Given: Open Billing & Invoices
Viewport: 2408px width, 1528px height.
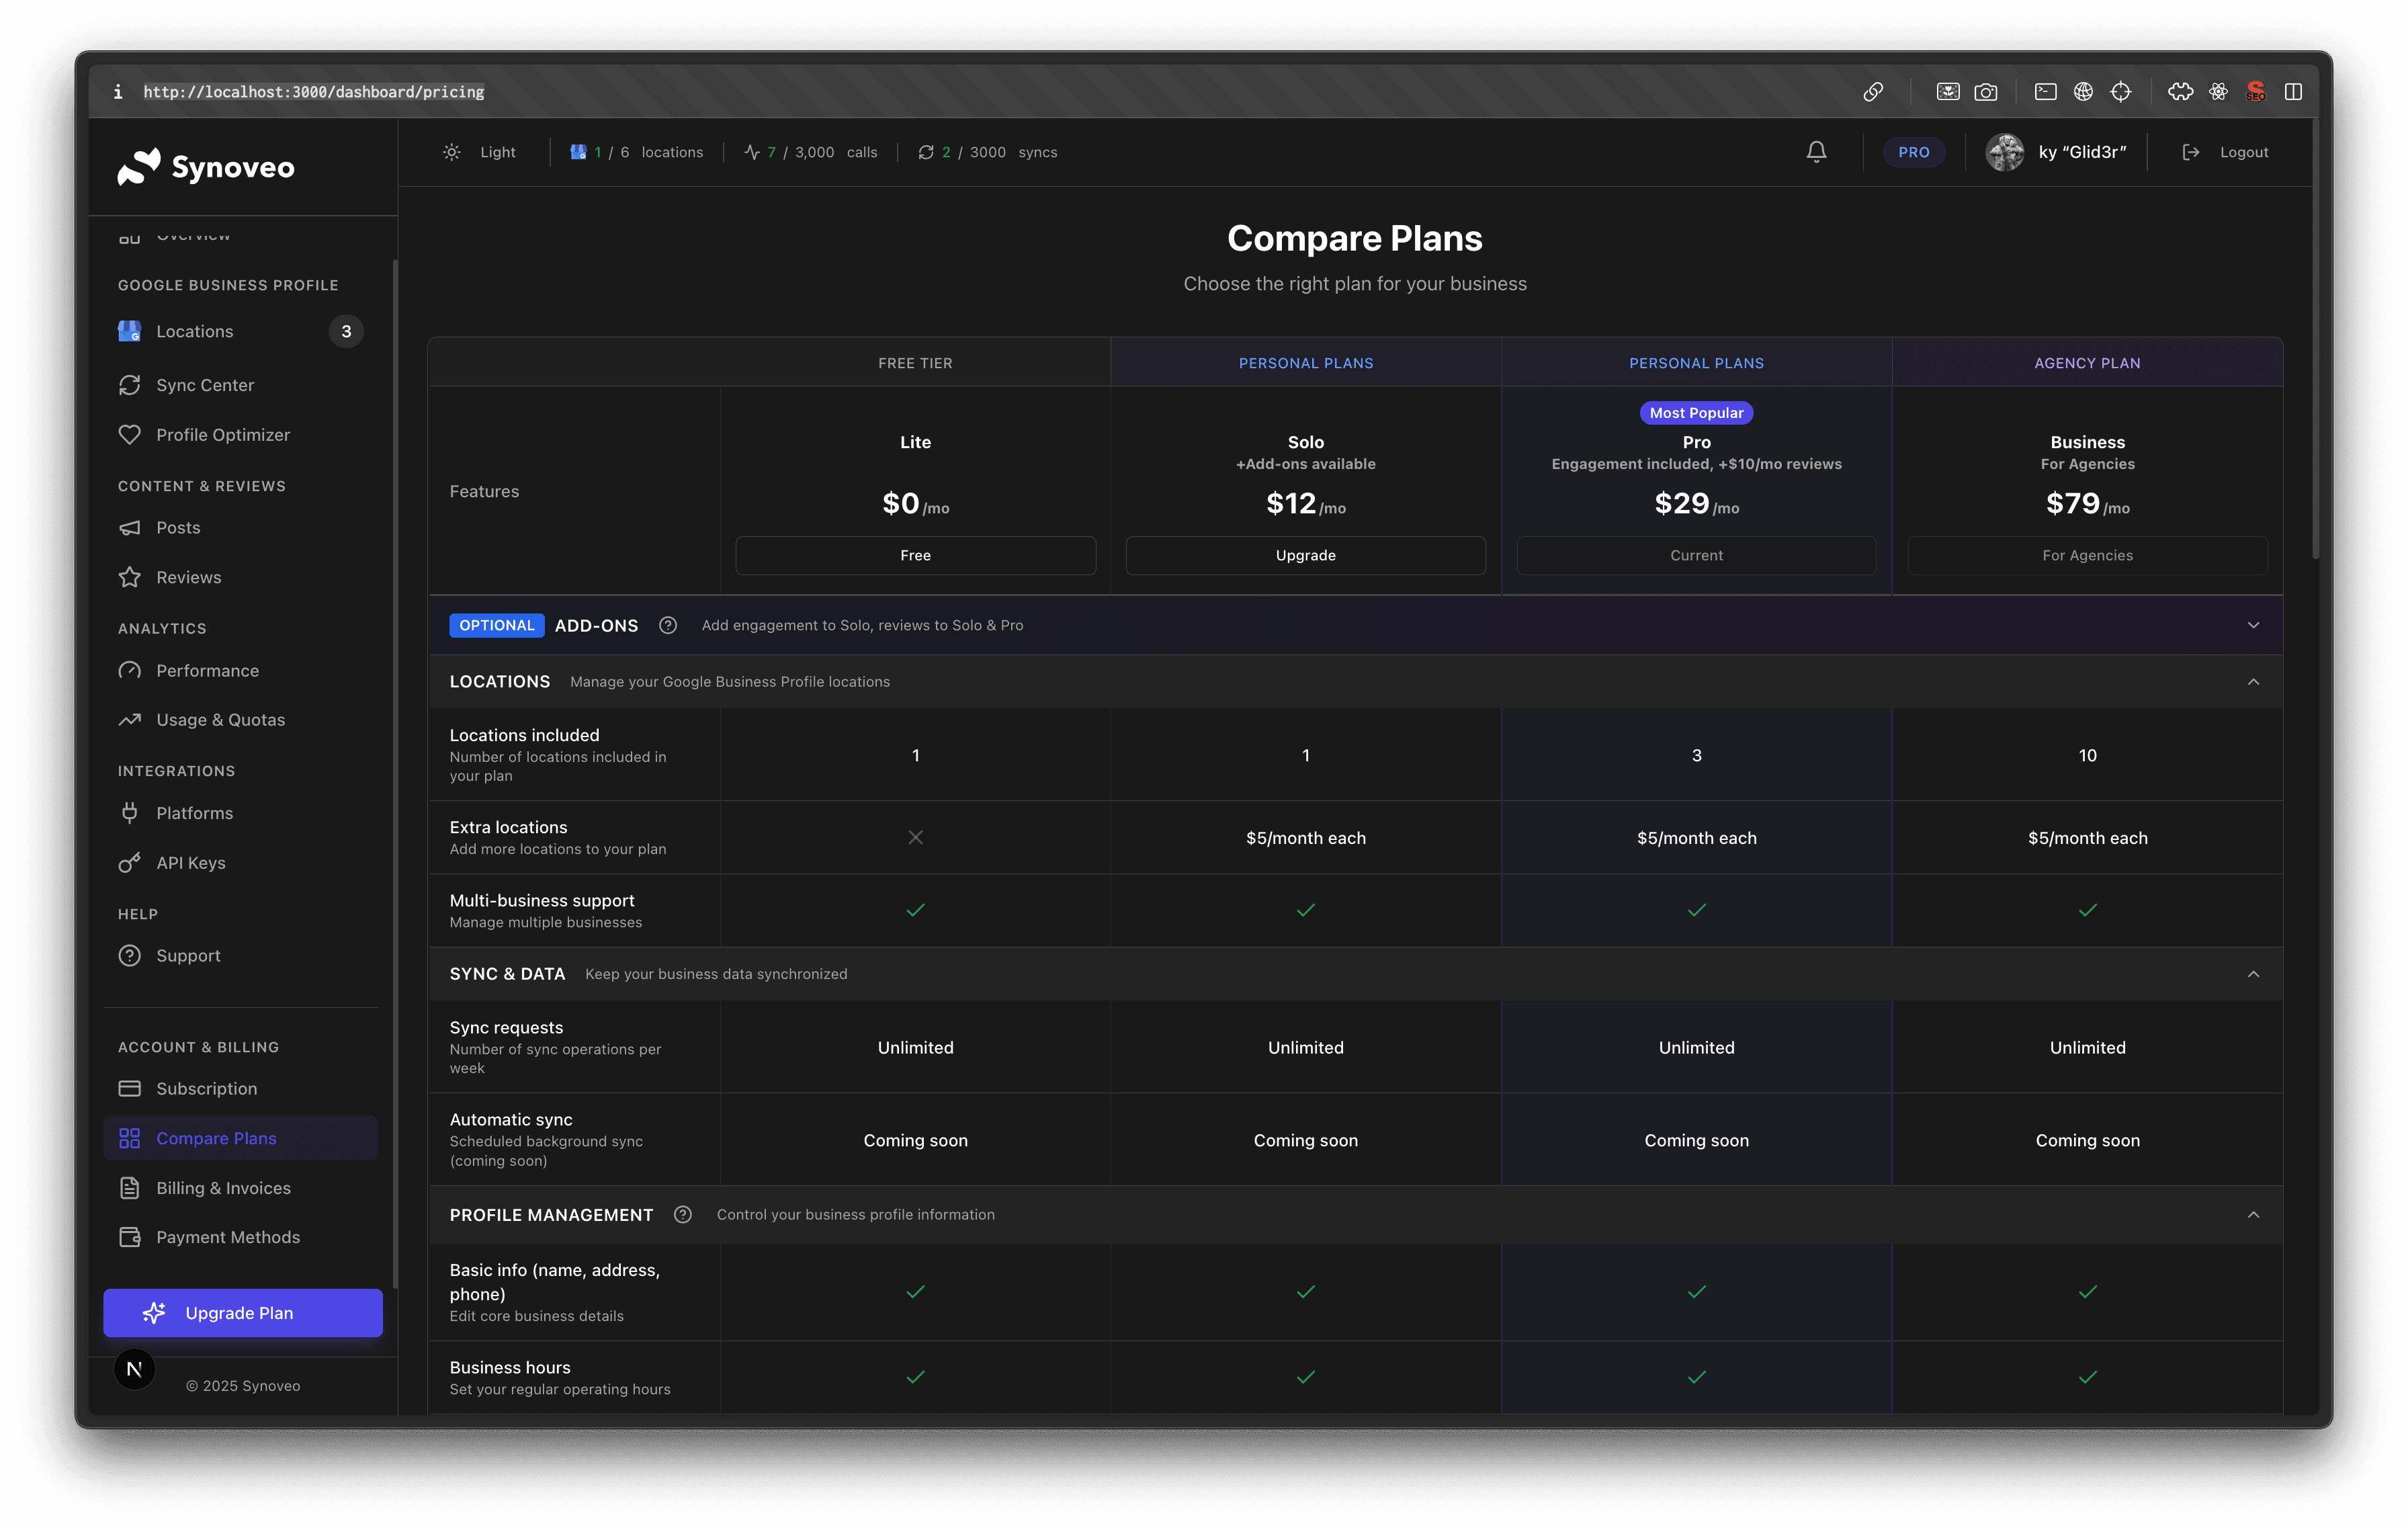Looking at the screenshot, I should point(222,1187).
